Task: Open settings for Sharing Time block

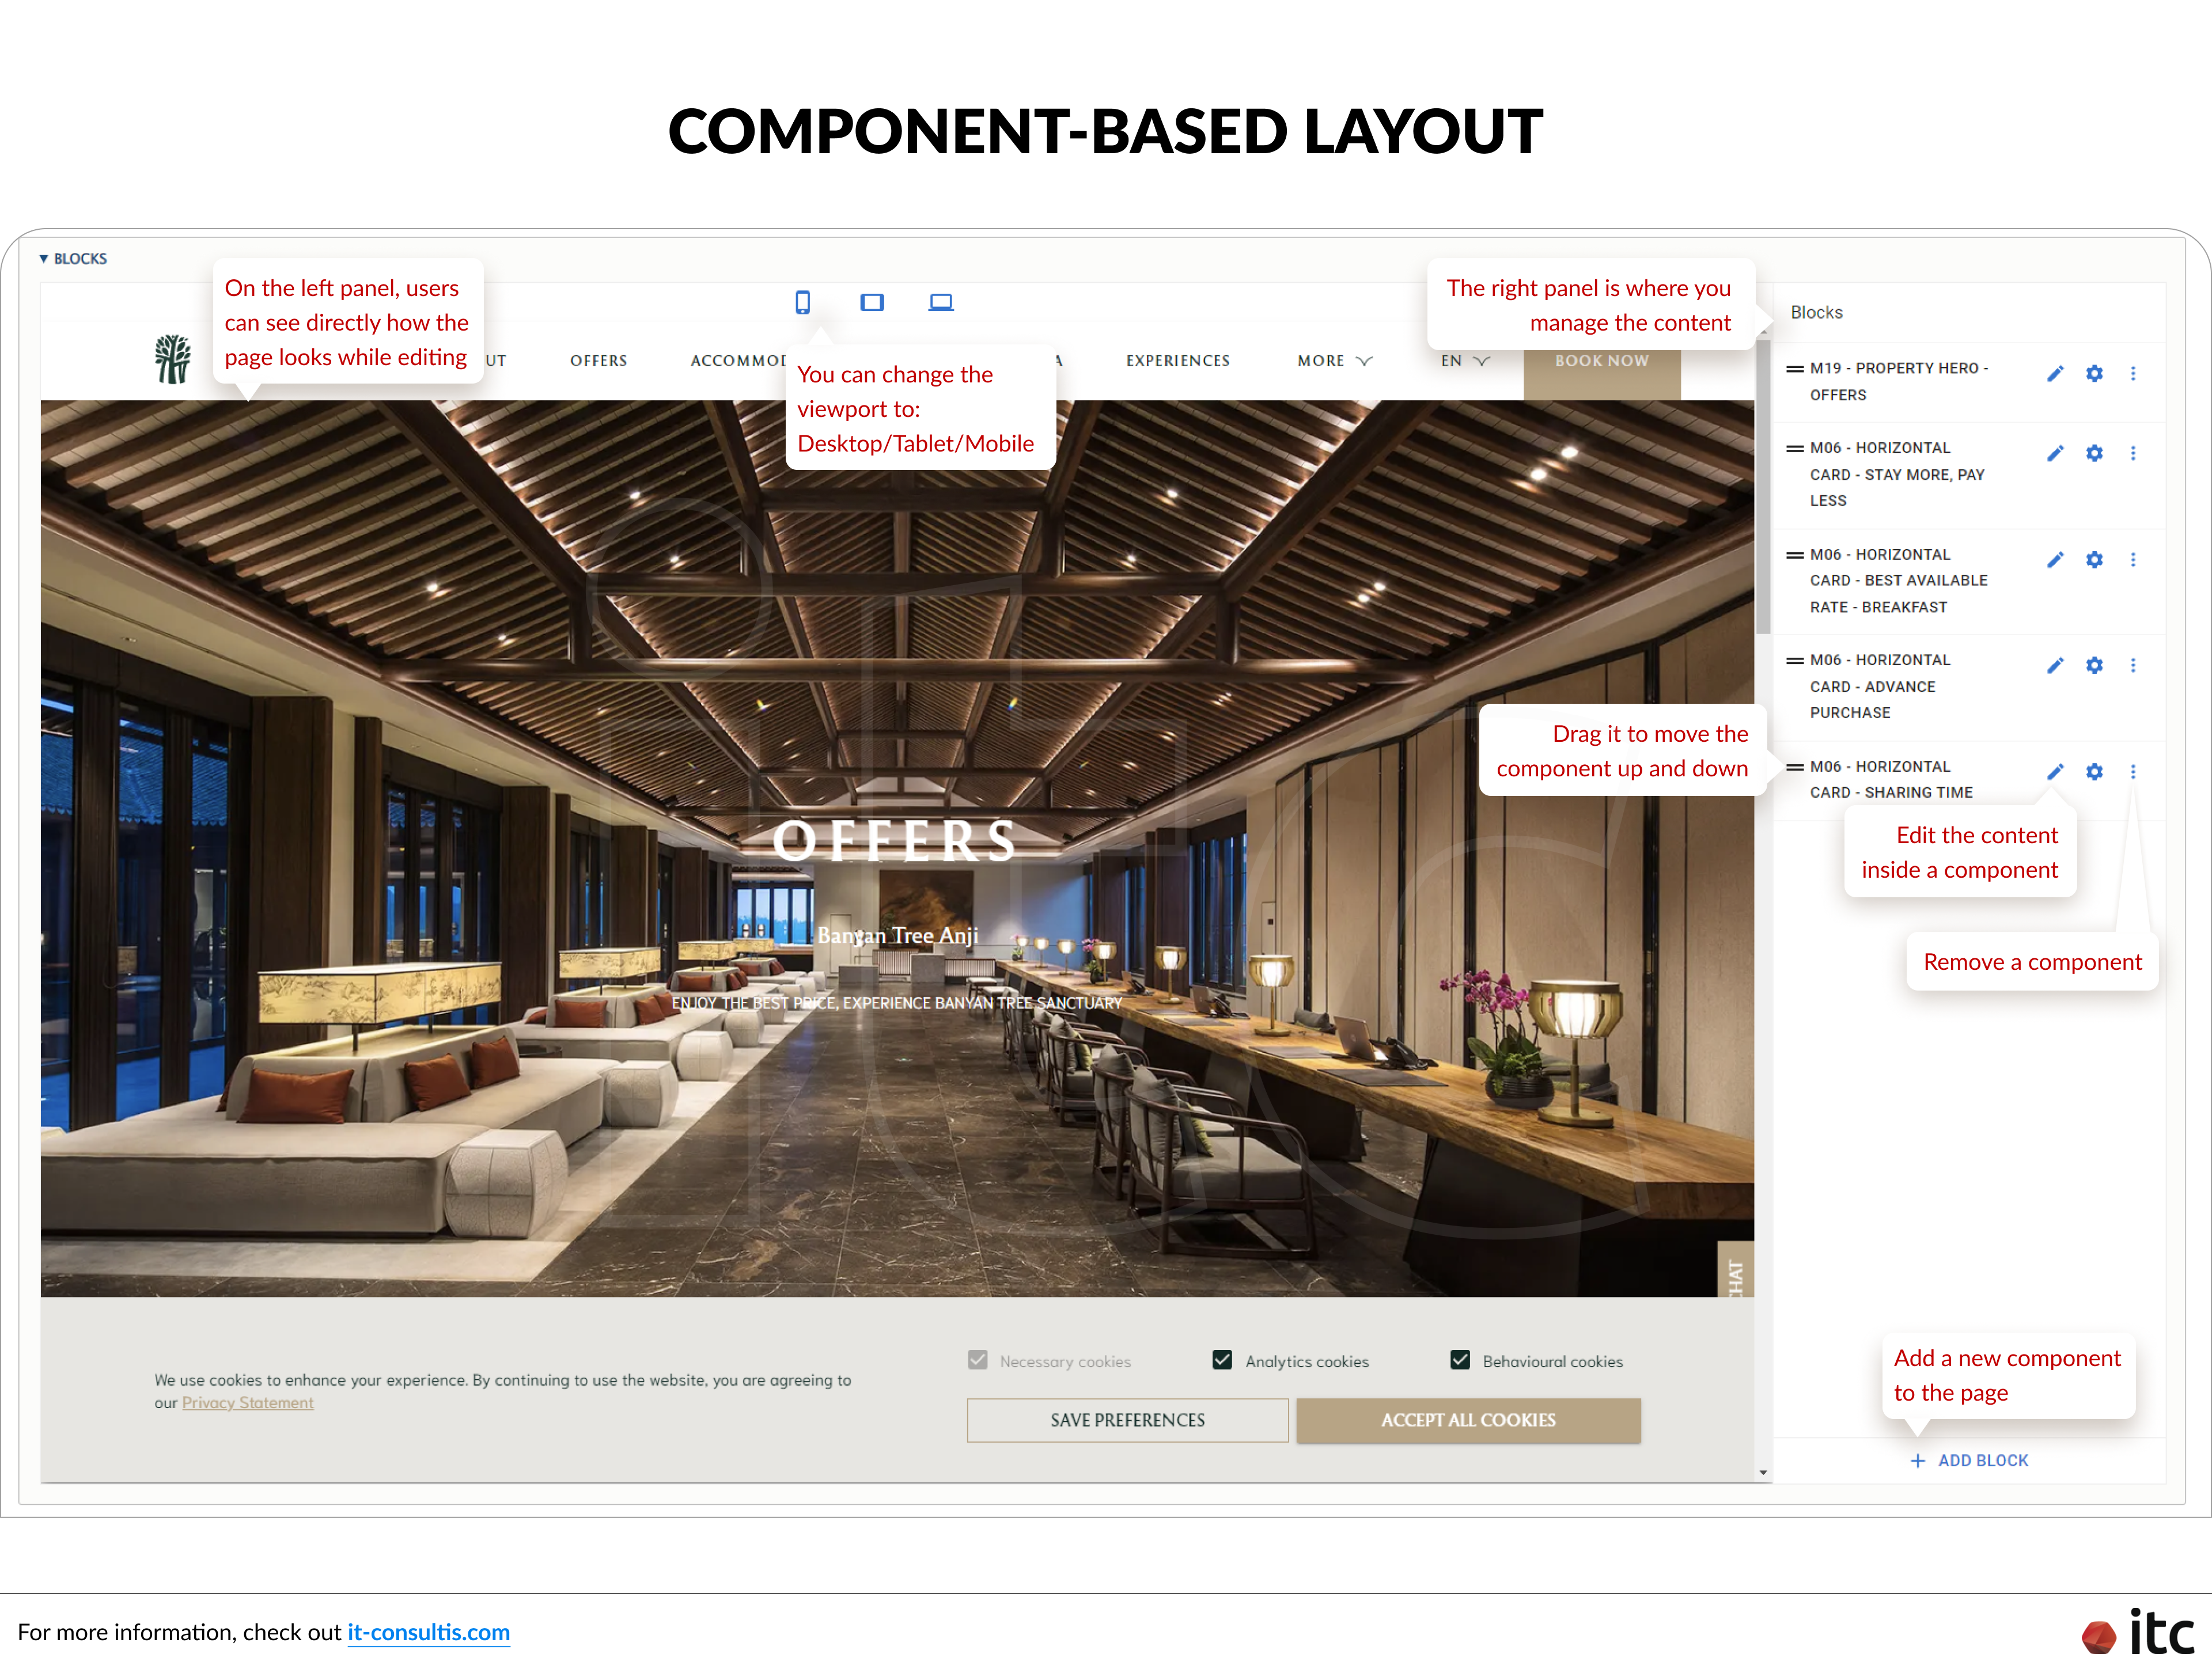Action: point(2094,772)
